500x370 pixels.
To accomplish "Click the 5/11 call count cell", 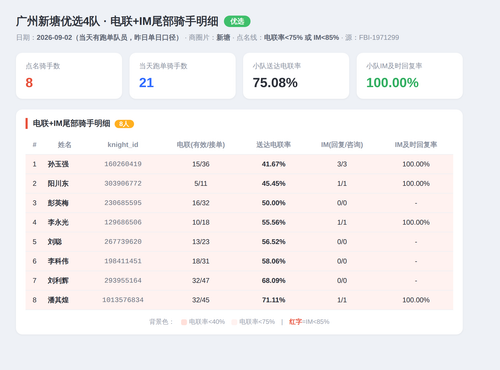I will point(201,183).
